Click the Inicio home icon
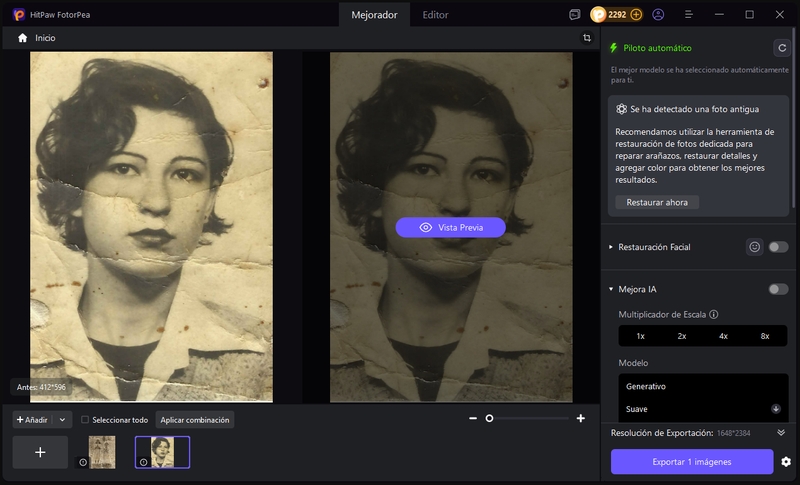The width and height of the screenshot is (800, 485). 22,38
